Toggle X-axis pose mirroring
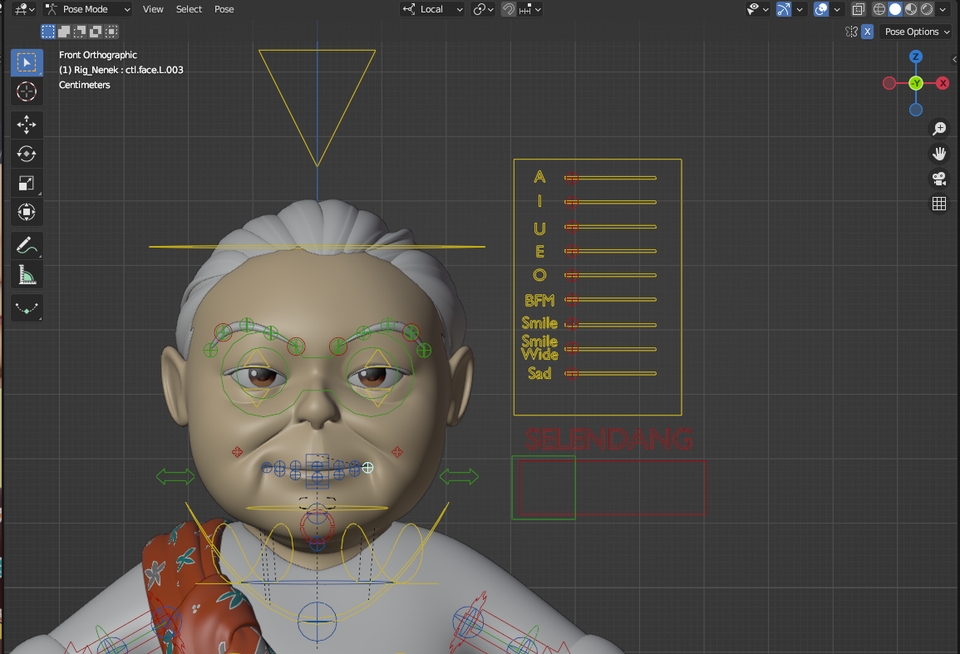 [866, 31]
